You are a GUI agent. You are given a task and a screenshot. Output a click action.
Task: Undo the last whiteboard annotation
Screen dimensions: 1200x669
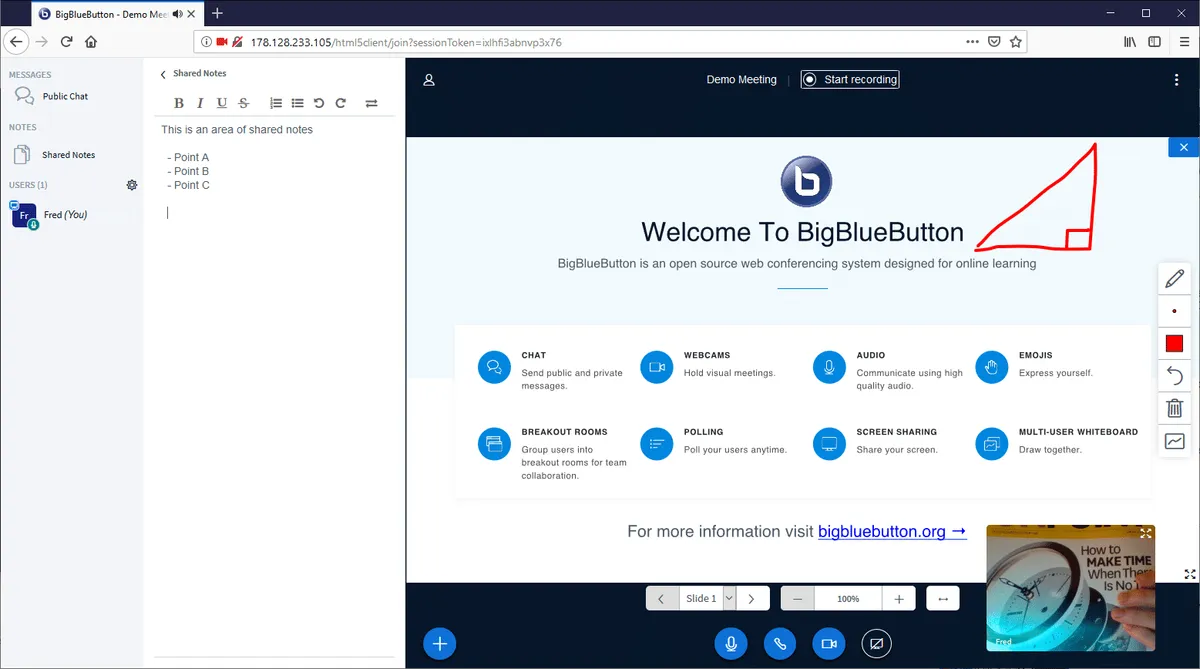click(1174, 376)
